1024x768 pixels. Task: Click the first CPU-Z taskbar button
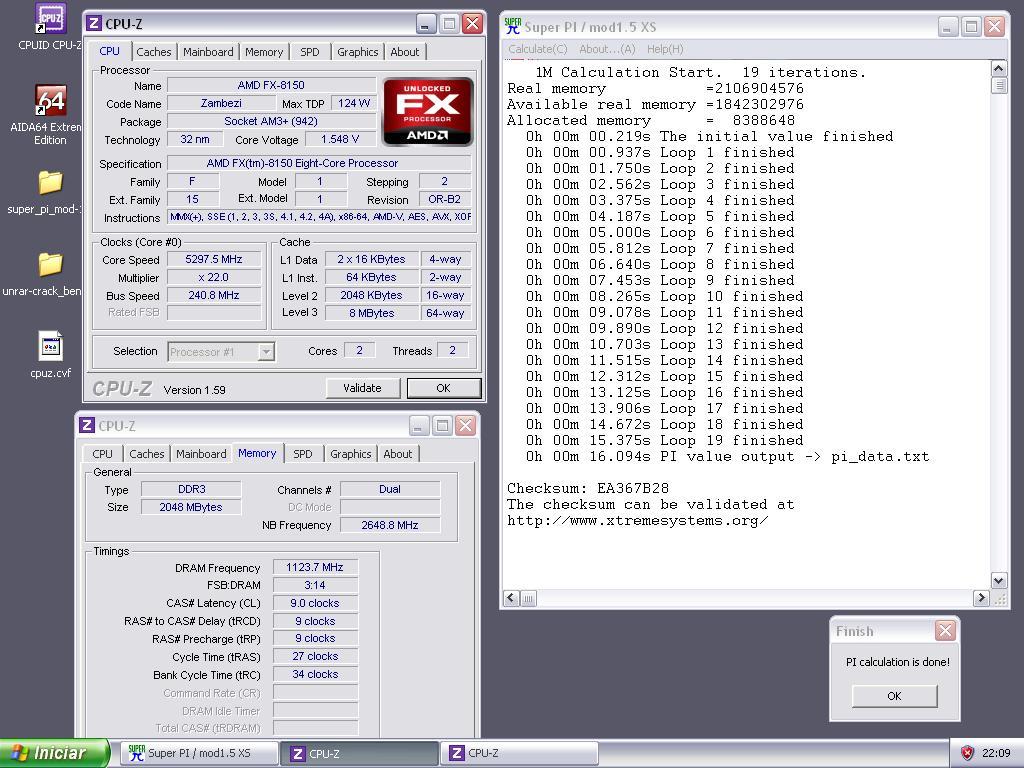pyautogui.click(x=359, y=753)
